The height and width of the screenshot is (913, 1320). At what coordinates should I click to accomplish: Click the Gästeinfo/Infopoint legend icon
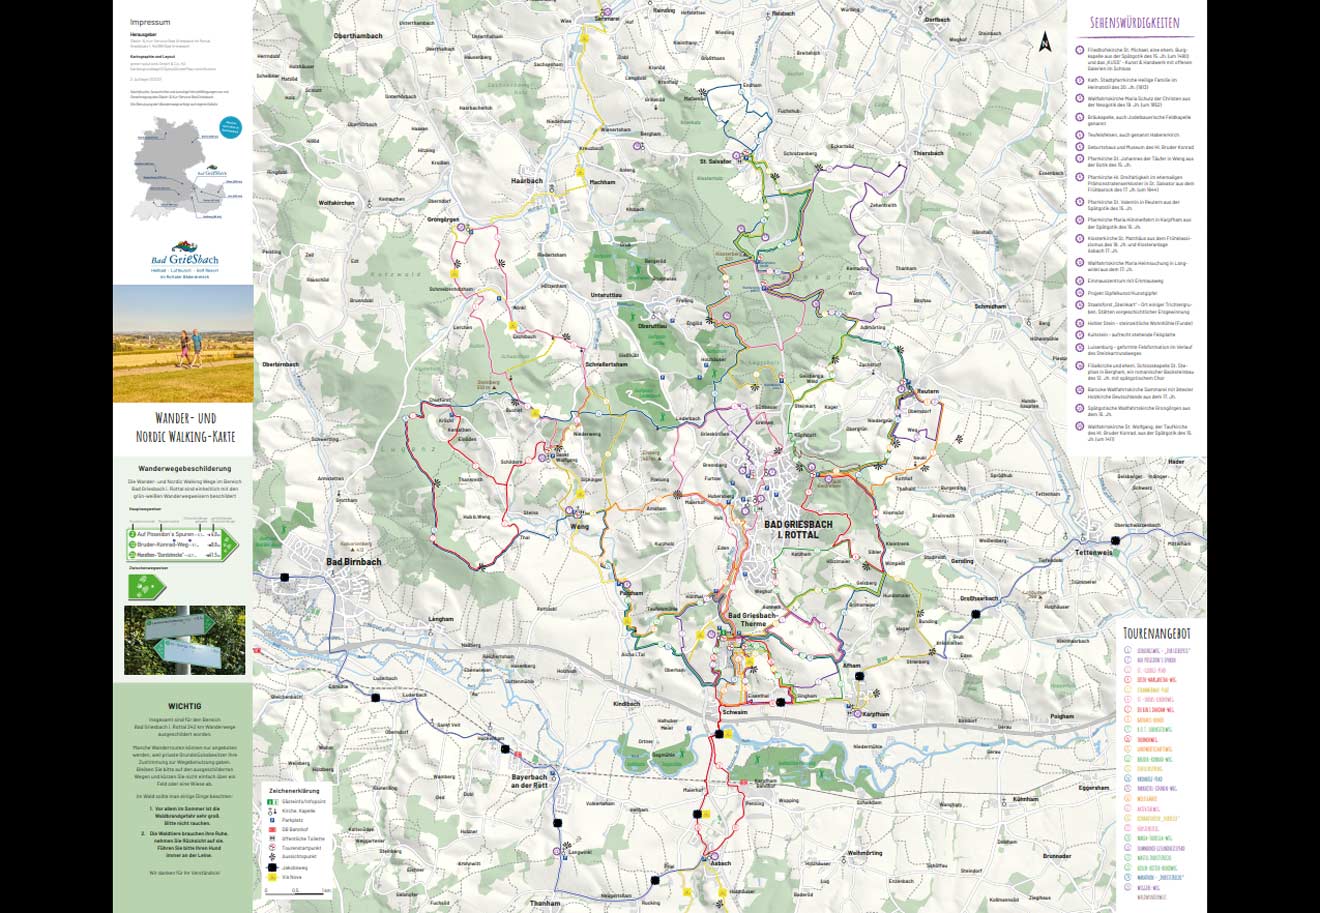(271, 801)
